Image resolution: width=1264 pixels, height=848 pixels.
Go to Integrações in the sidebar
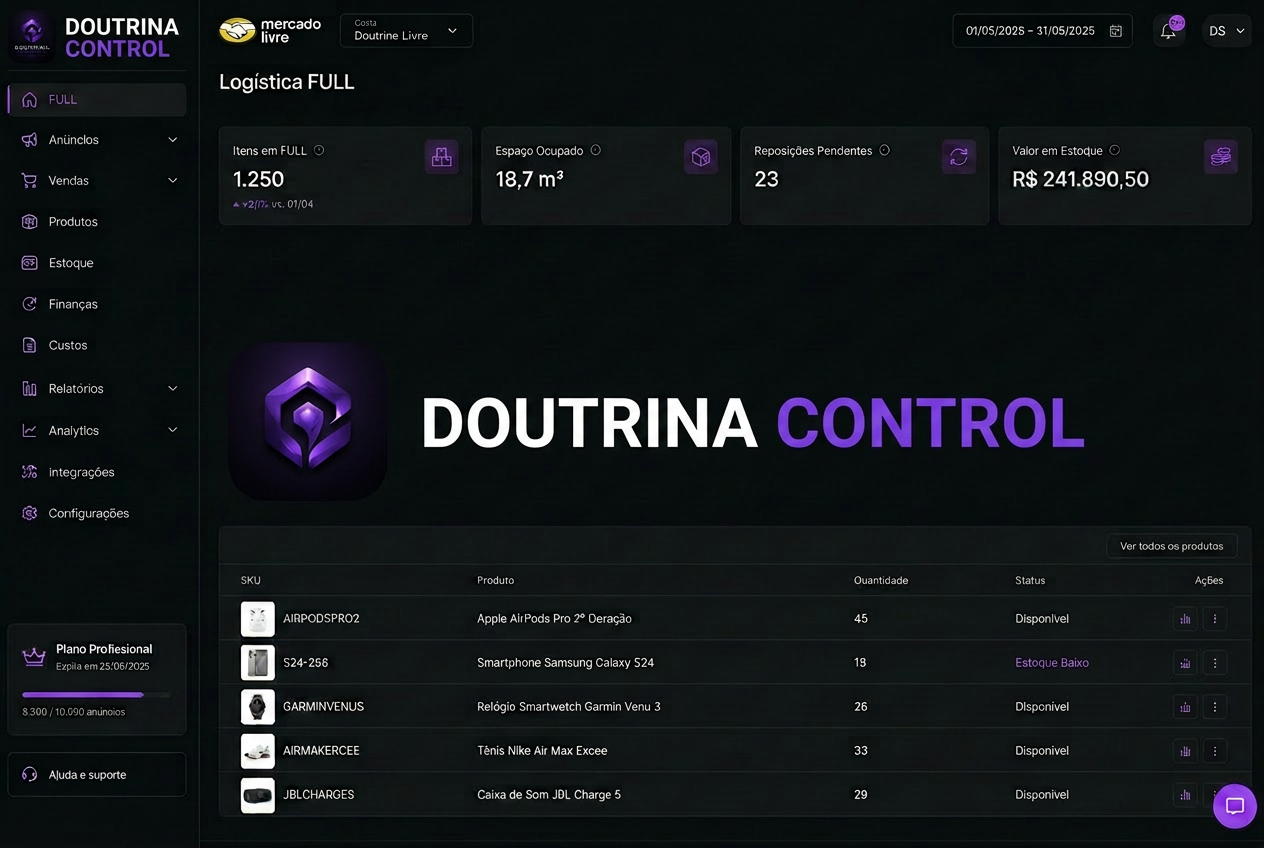pos(97,472)
